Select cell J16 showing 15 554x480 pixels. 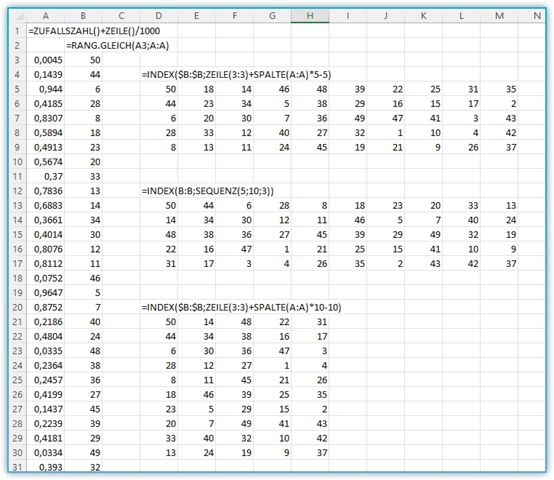point(385,249)
